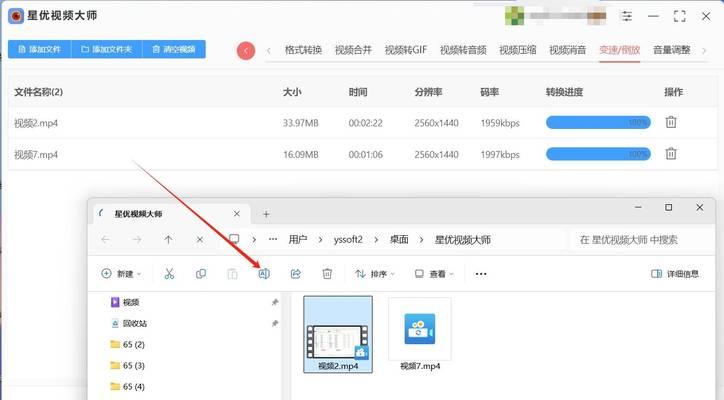Click the monitor icon in address bar
Screen dimensions: 724x400
234,239
